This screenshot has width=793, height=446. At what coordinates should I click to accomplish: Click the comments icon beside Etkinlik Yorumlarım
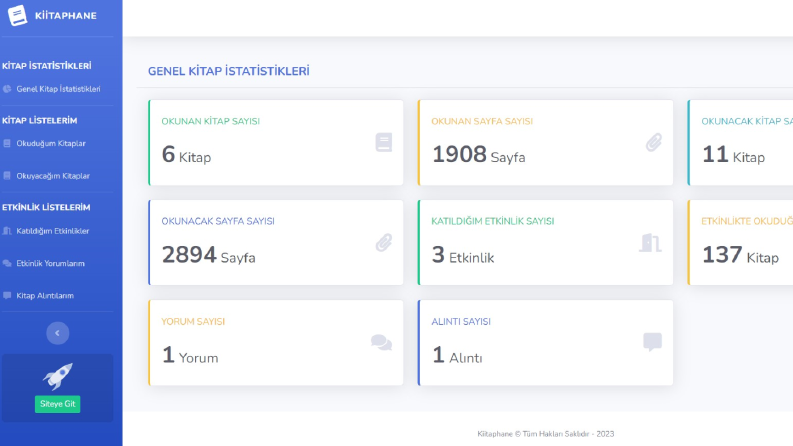click(7, 263)
